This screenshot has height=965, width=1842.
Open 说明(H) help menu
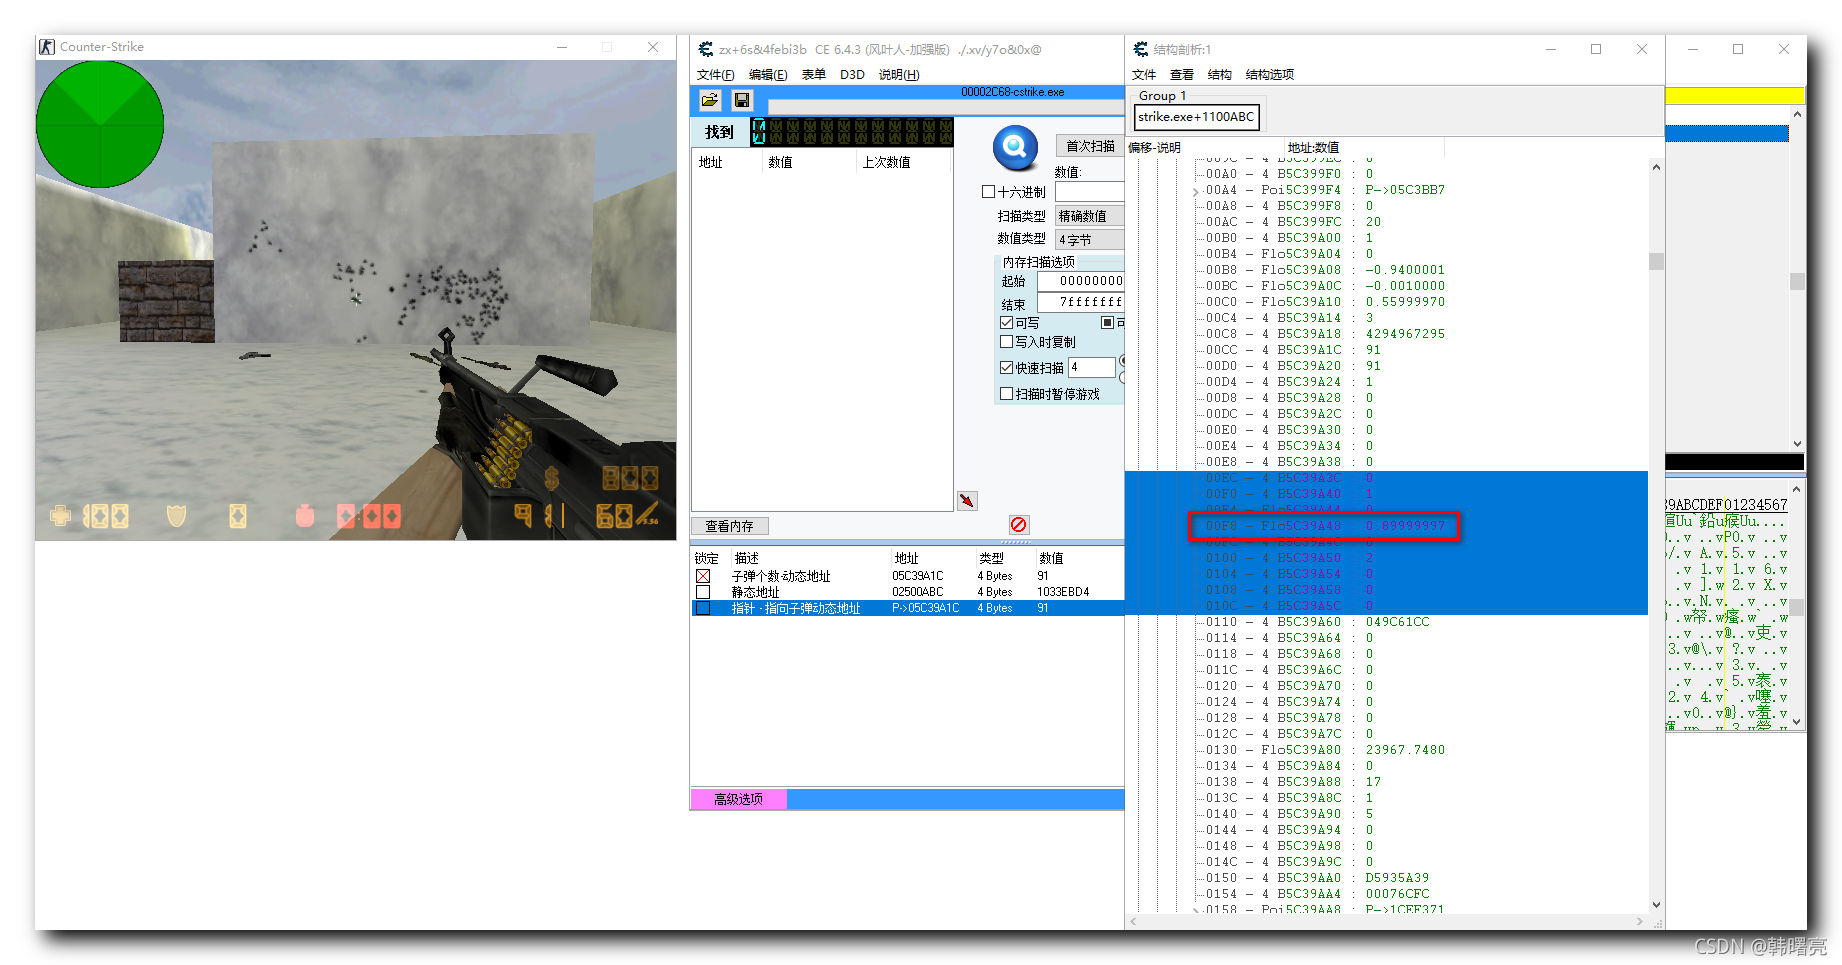[x=899, y=75]
